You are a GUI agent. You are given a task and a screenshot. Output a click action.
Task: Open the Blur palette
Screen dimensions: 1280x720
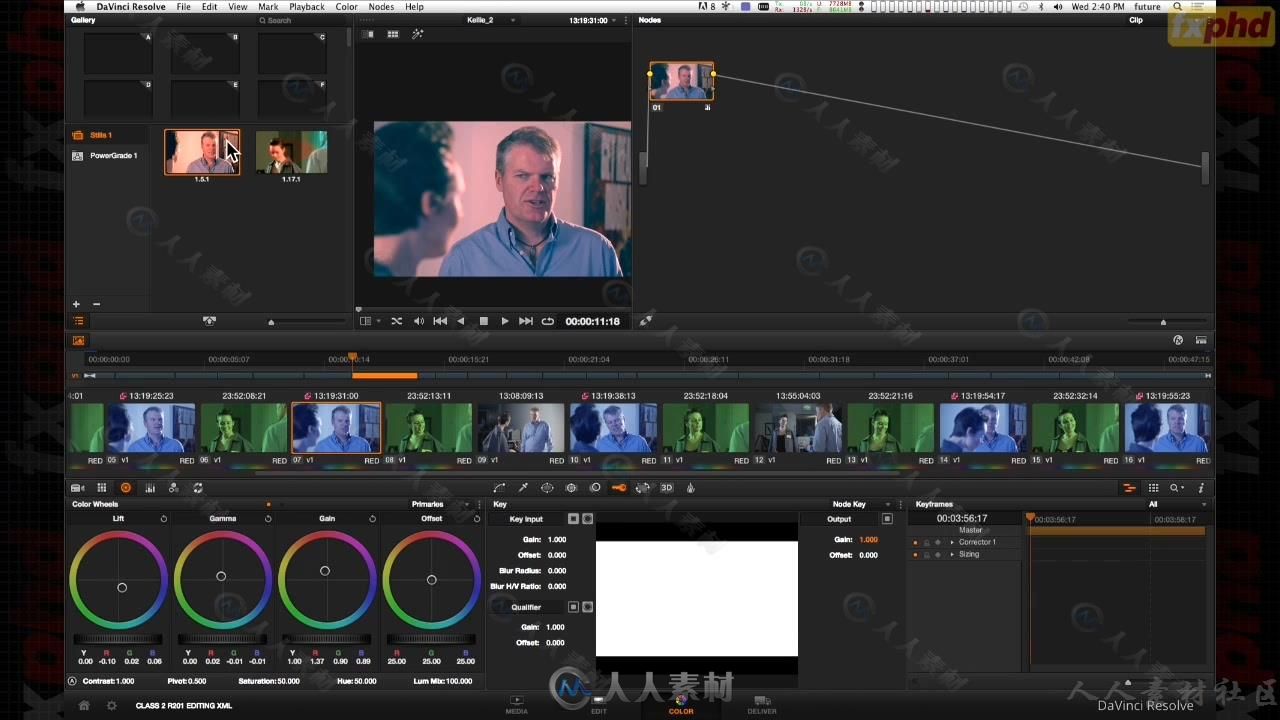(595, 488)
